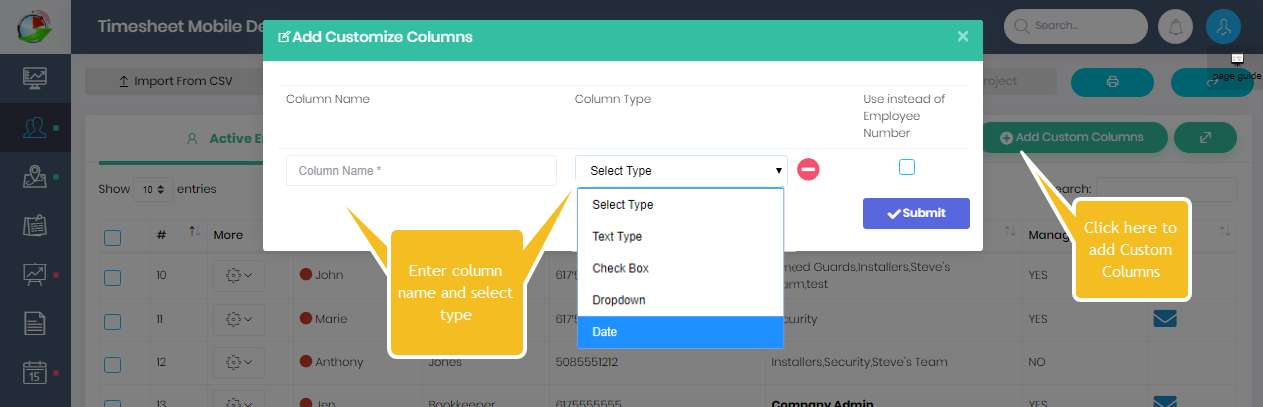
Task: Click the print button icon
Action: click(x=1112, y=82)
